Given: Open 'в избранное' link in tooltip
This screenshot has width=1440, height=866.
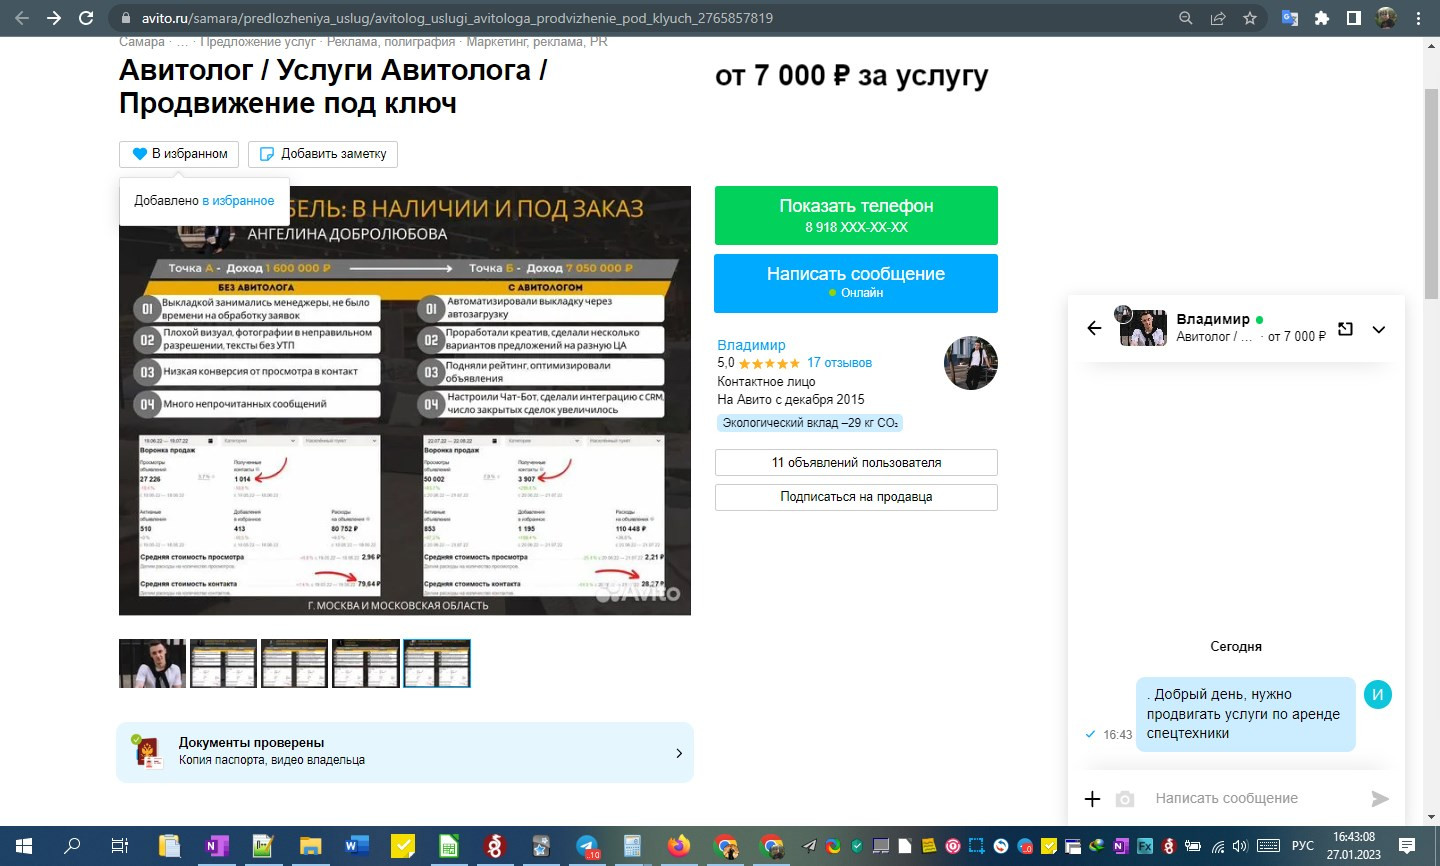Looking at the screenshot, I should [x=238, y=201].
